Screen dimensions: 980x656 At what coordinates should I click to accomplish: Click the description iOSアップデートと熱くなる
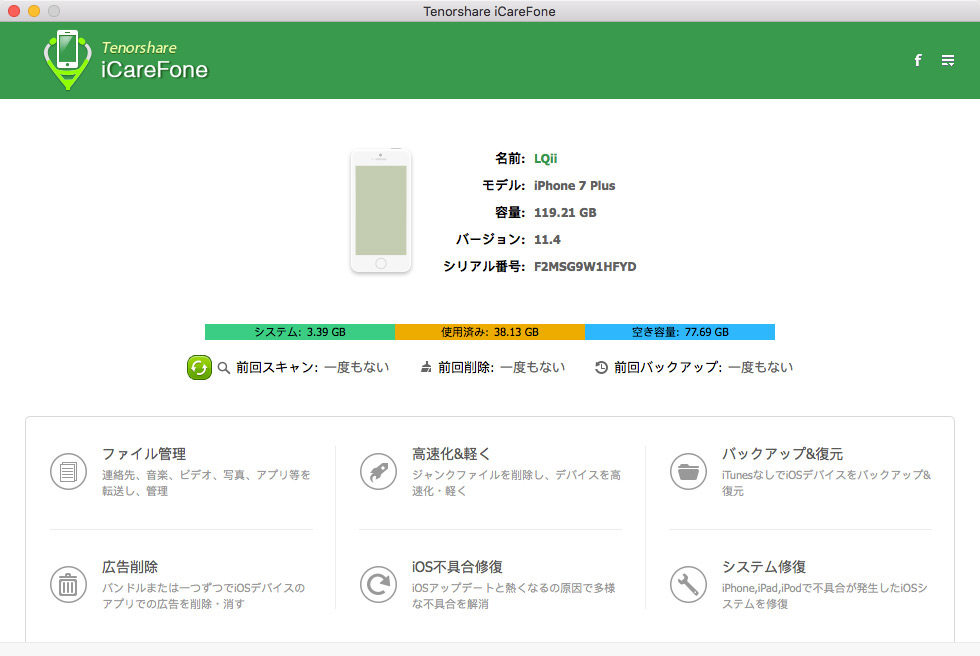514,596
